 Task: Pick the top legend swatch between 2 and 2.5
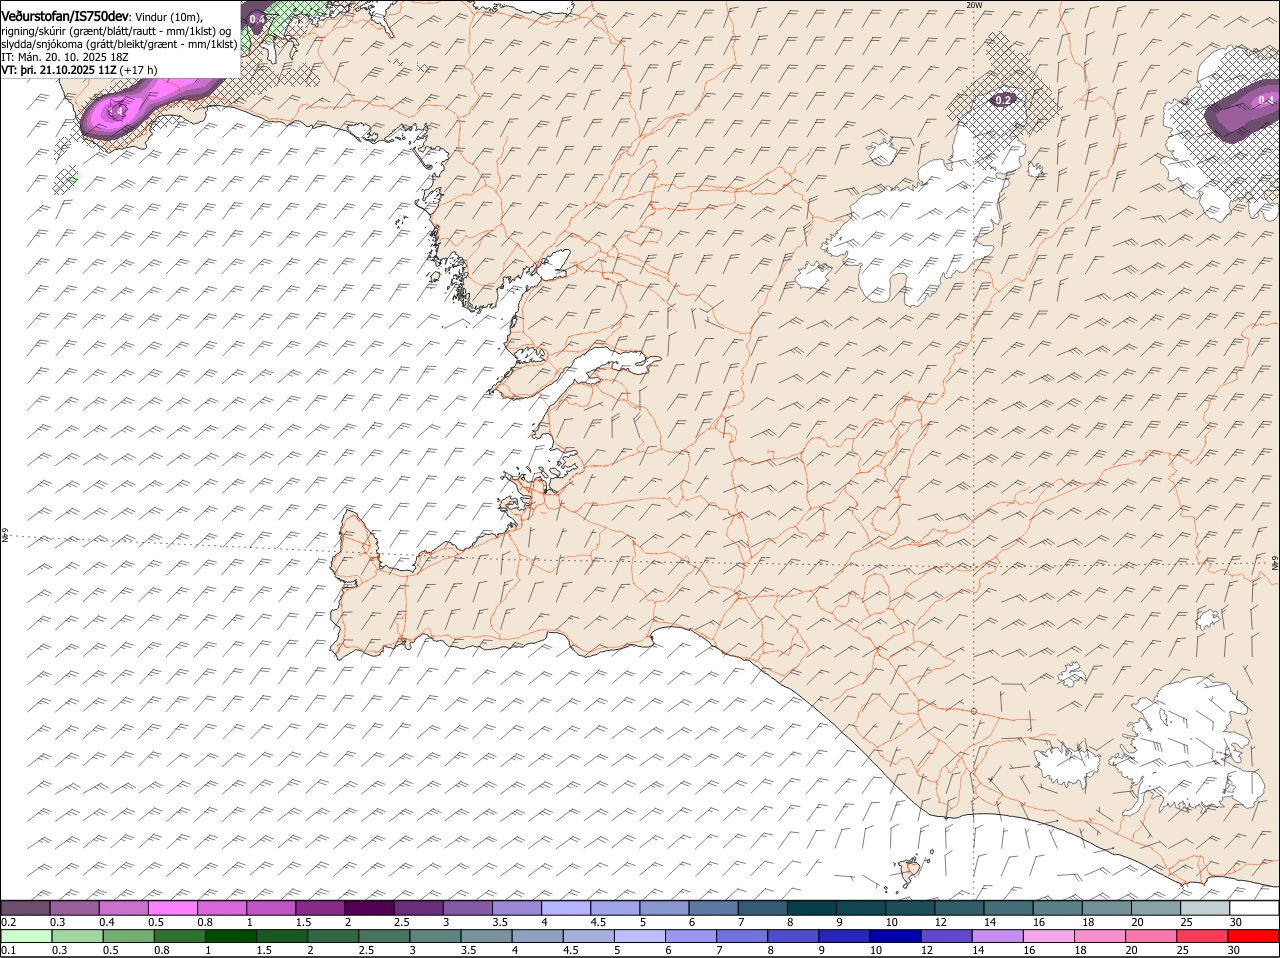[x=370, y=908]
